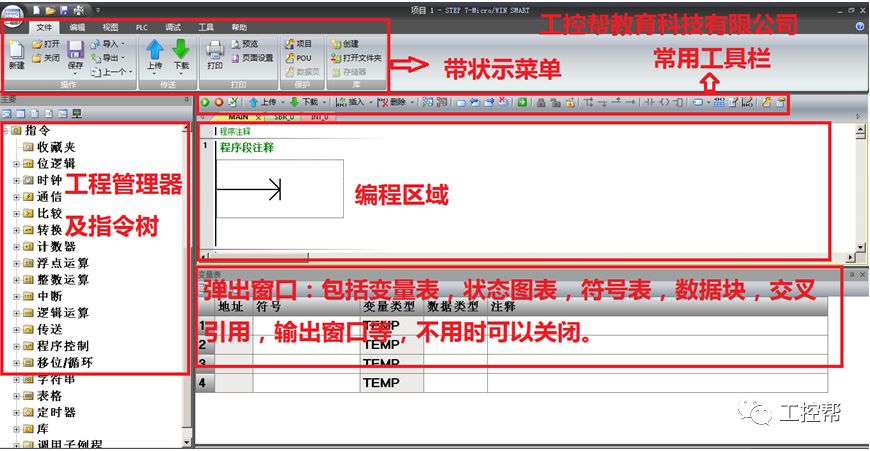Expand the 位逻辑 tree node
The image size is (870, 451).
tap(16, 164)
